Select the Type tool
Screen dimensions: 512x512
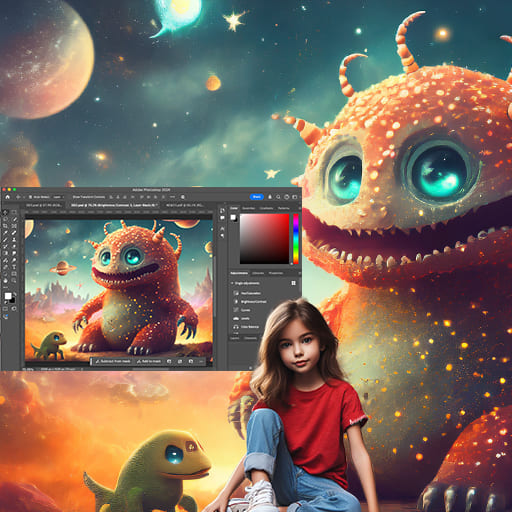14,267
